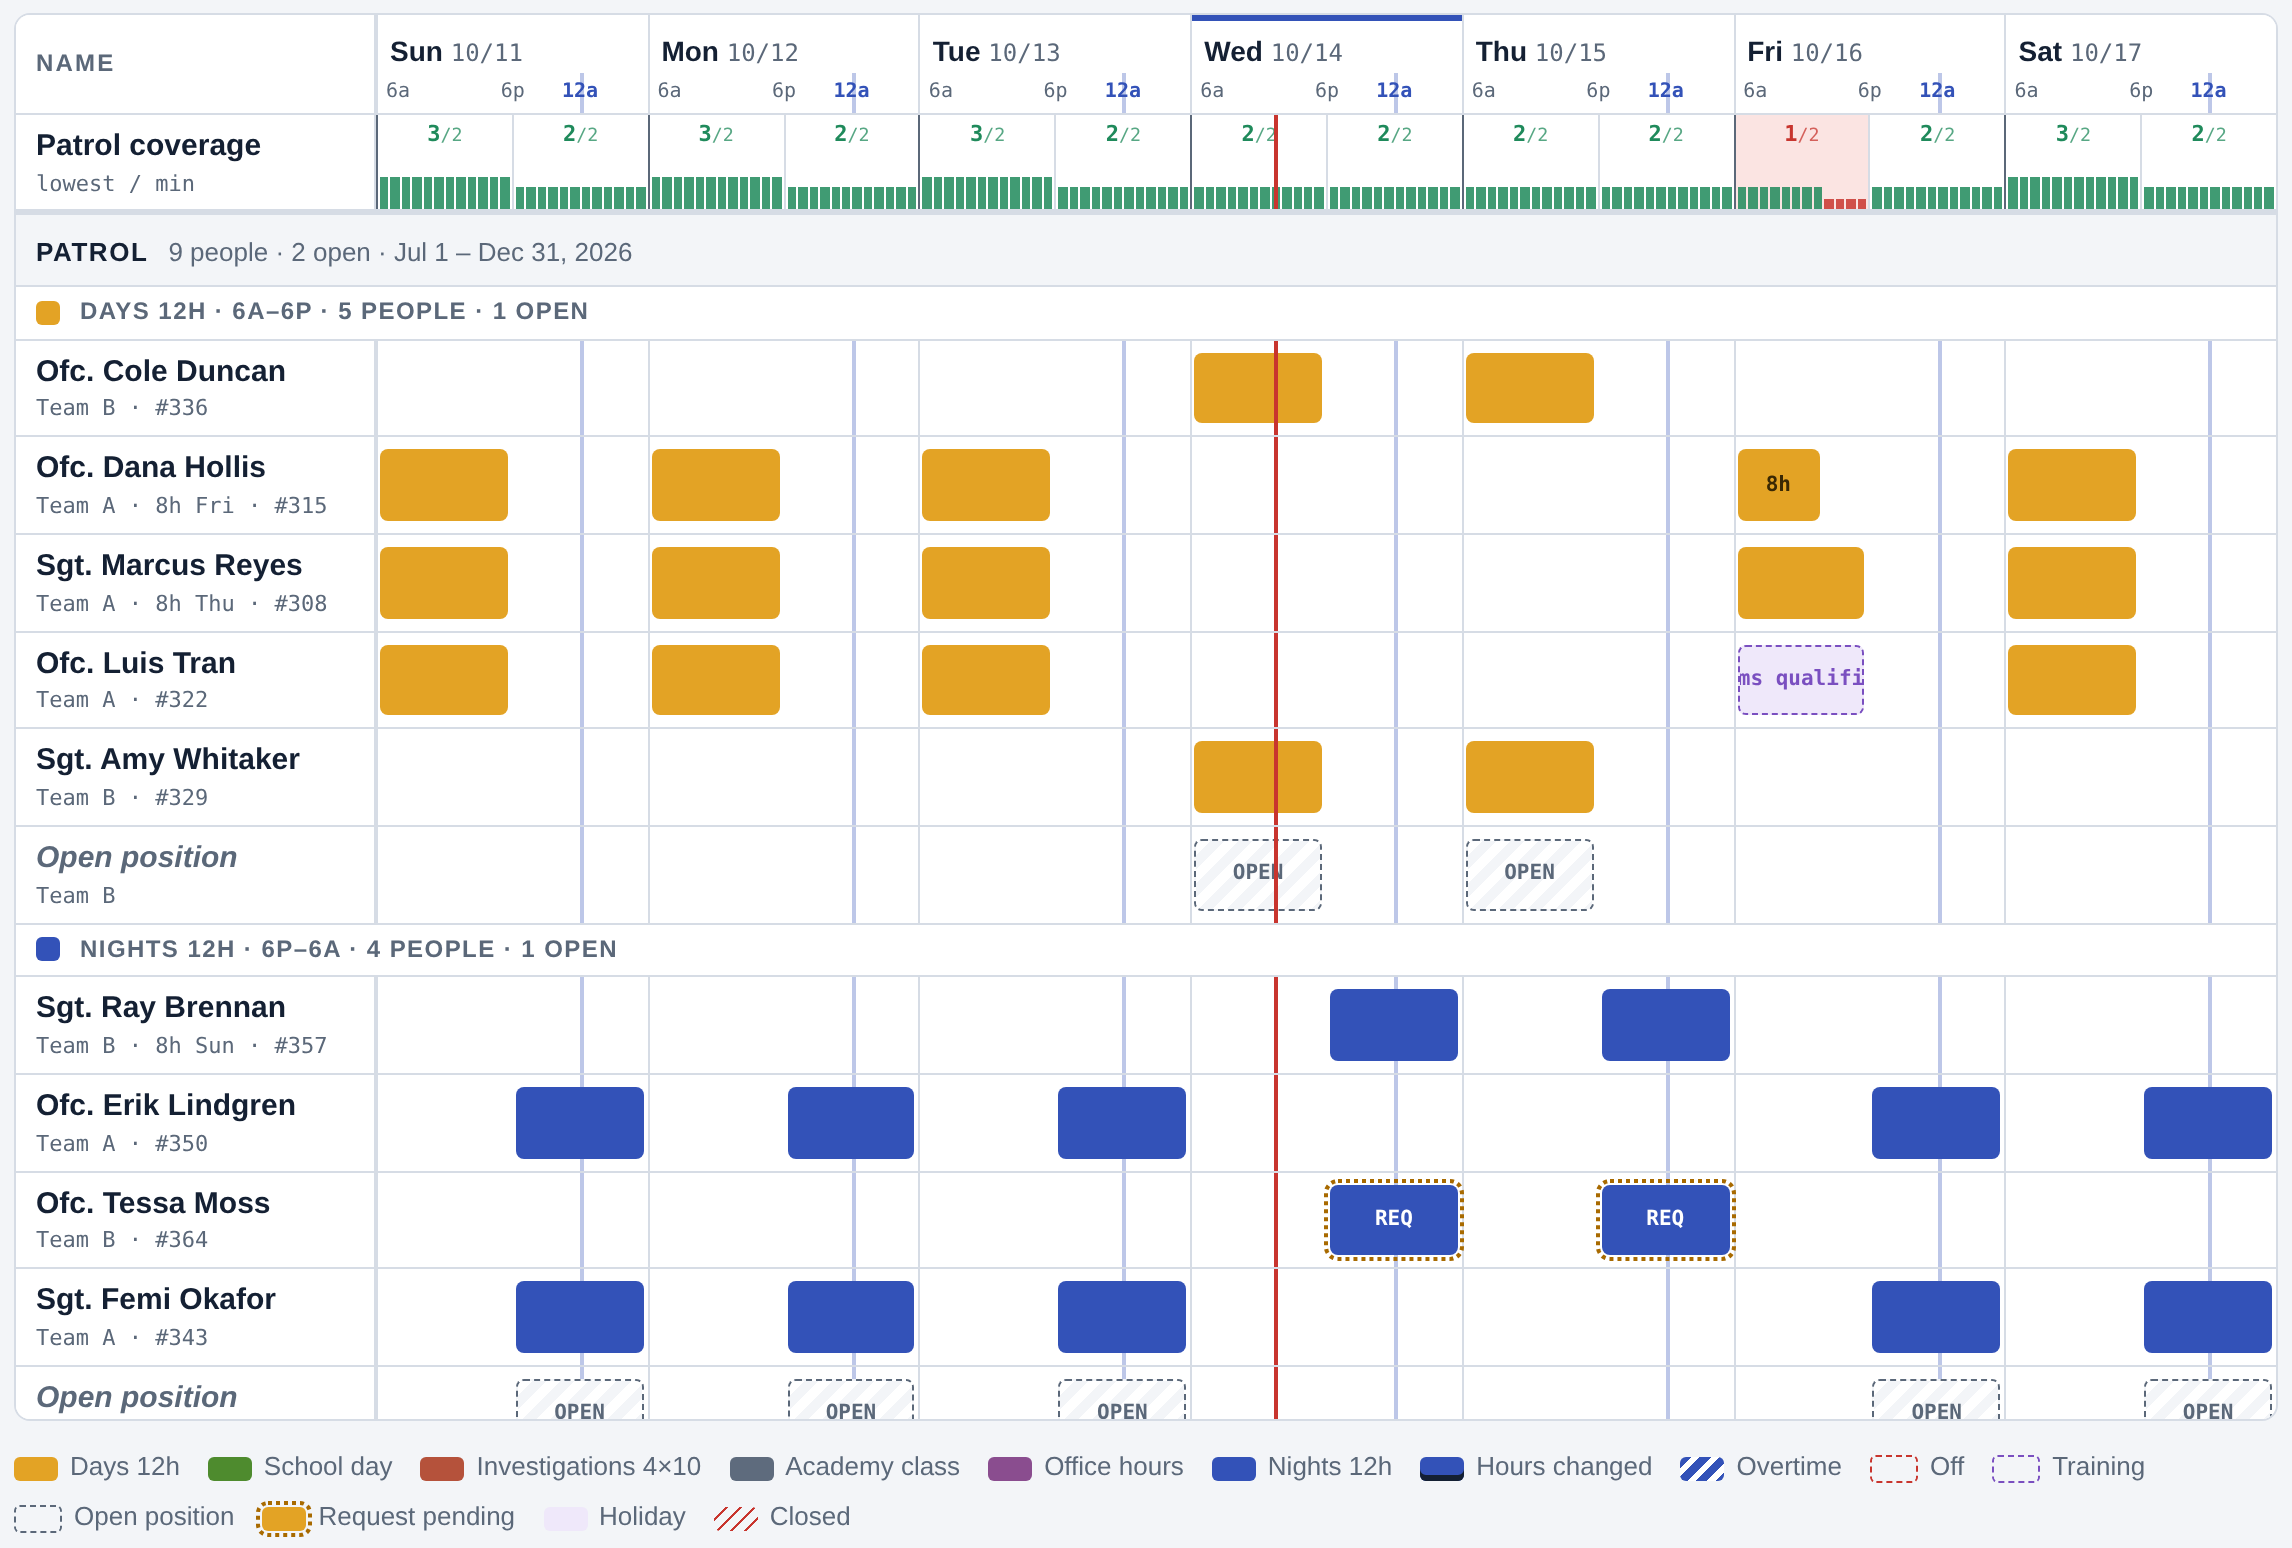This screenshot has height=1548, width=2292.
Task: Collapse the NIGHTS 12H shift group header
Action: click(1146, 949)
